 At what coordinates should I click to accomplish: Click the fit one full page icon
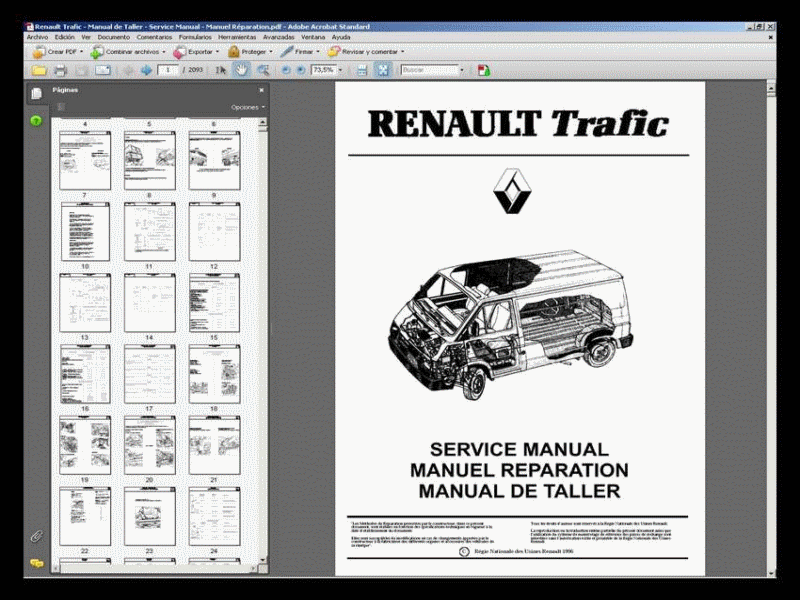tap(383, 70)
